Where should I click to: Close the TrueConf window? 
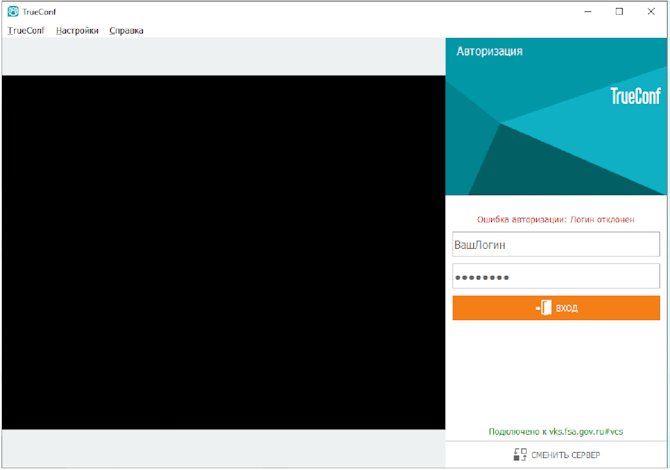click(651, 12)
